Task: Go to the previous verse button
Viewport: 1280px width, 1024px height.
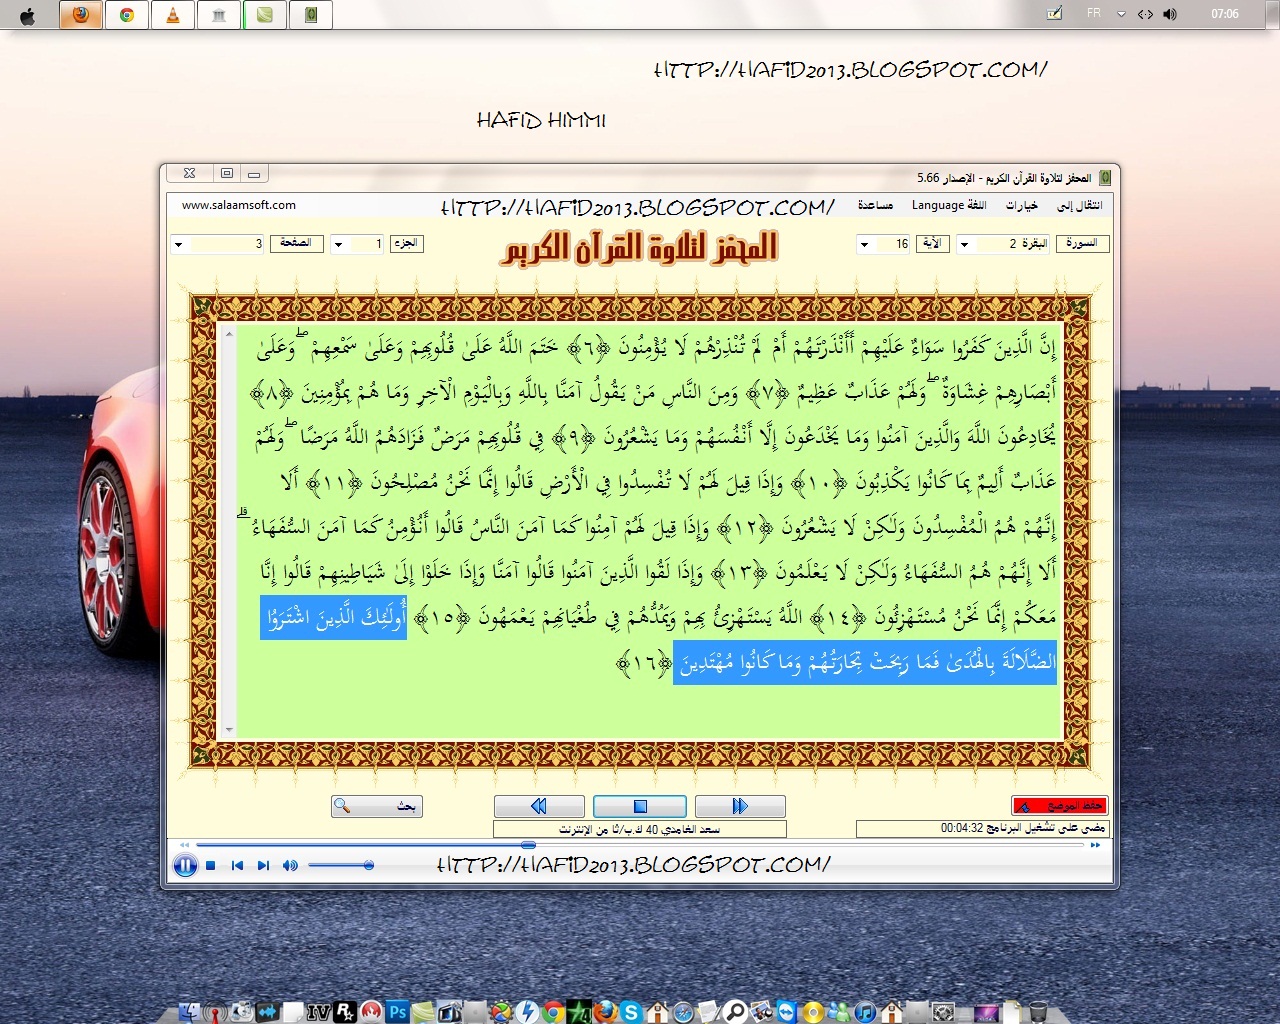Action: pos(539,806)
